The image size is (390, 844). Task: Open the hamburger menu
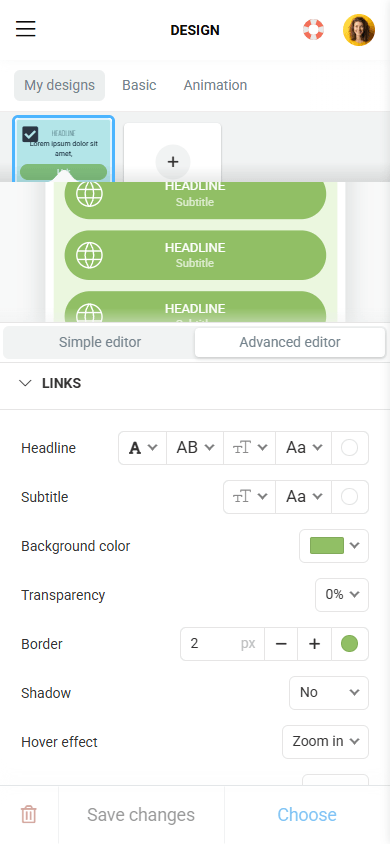pos(25,29)
